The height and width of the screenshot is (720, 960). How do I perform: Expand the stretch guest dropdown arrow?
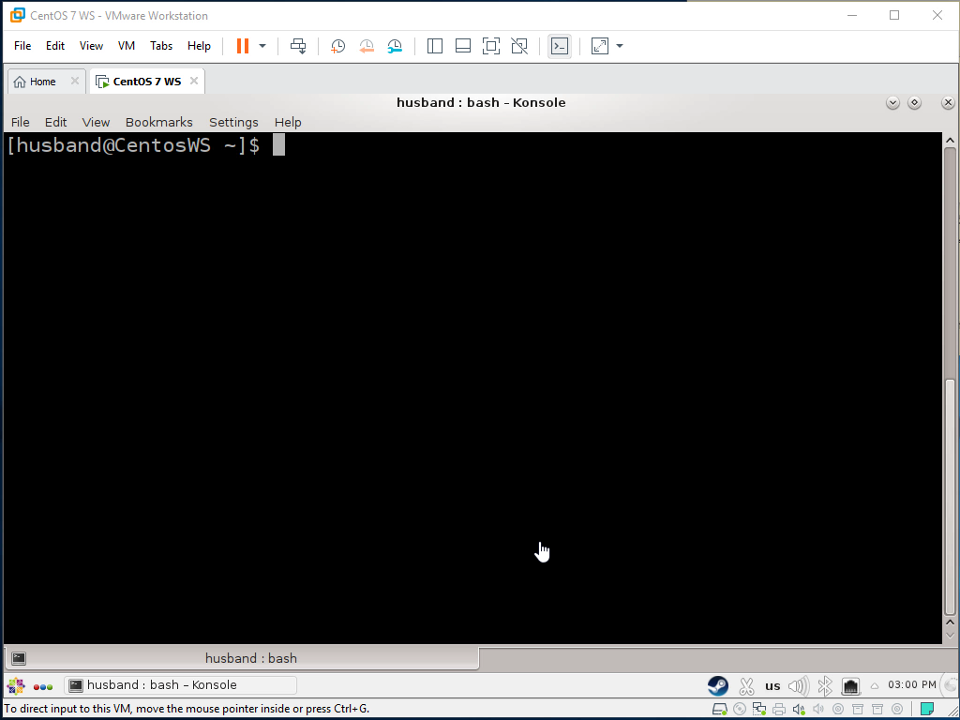(620, 46)
